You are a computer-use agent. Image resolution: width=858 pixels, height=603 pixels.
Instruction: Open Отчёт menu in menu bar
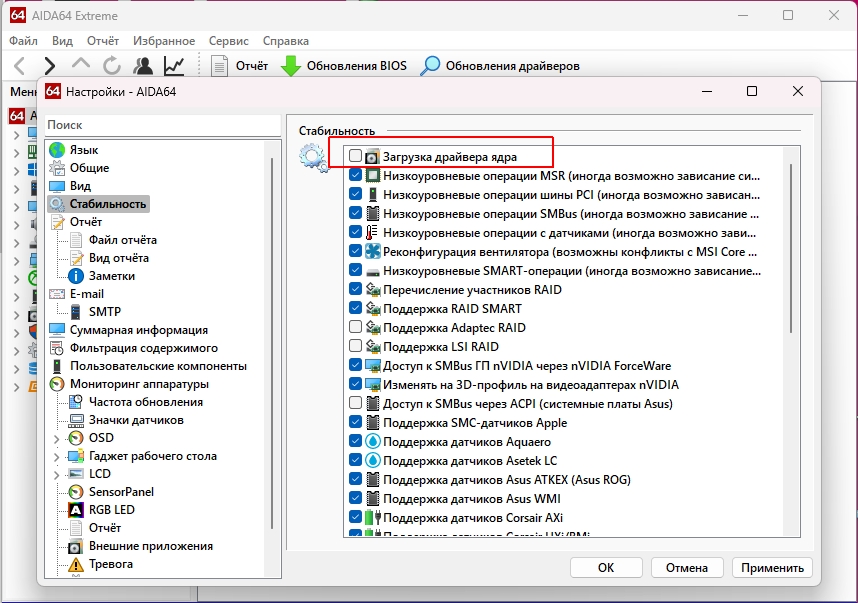(103, 41)
